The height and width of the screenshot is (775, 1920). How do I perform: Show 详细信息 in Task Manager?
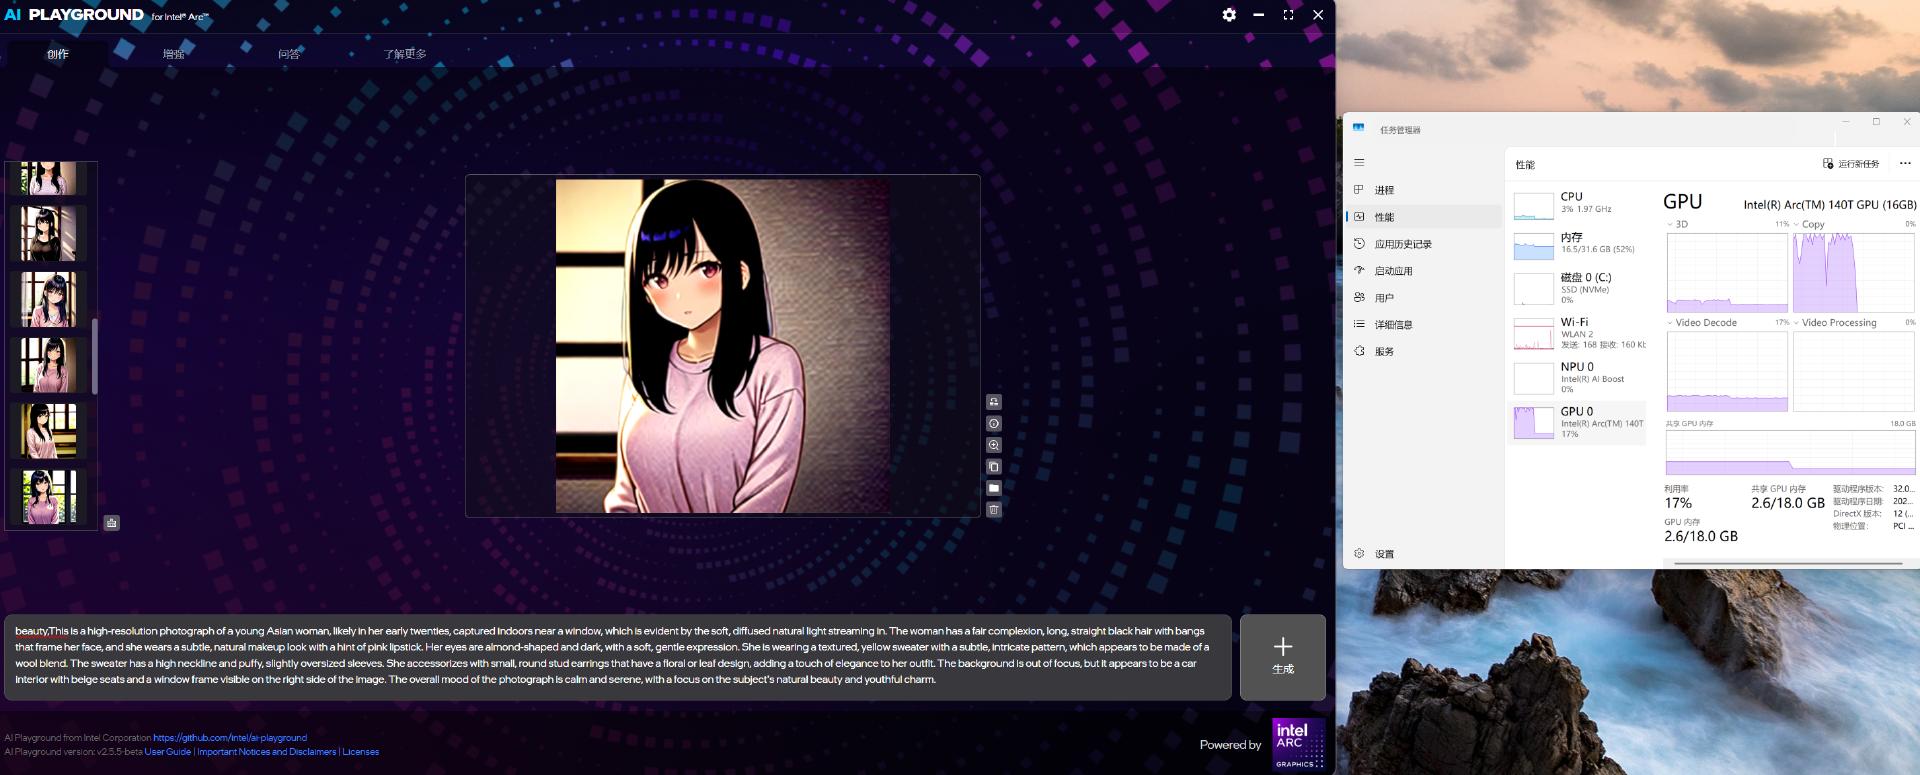coord(1423,325)
